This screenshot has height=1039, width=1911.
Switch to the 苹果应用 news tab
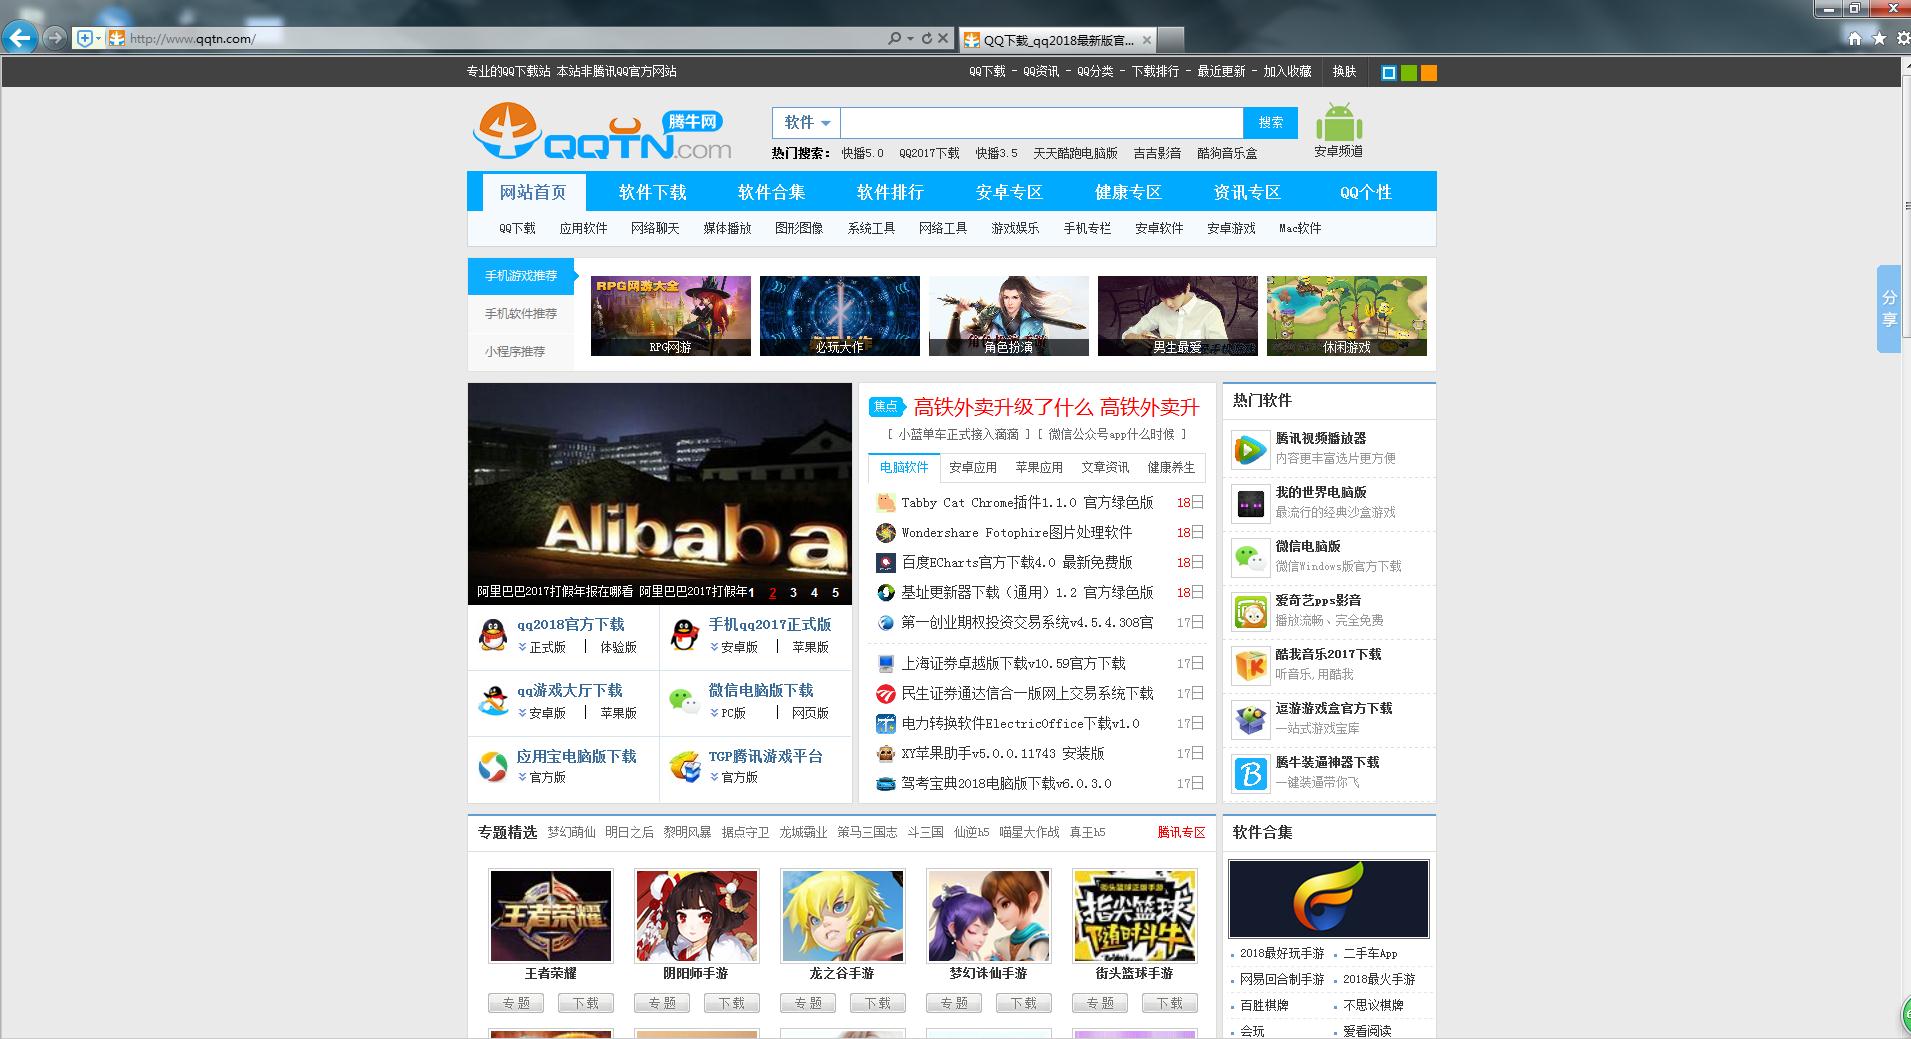click(1039, 467)
